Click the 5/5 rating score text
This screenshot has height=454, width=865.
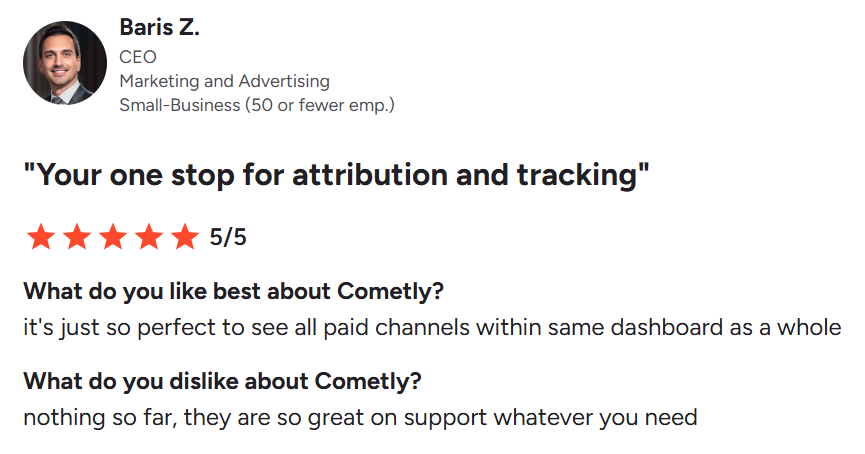coord(228,237)
